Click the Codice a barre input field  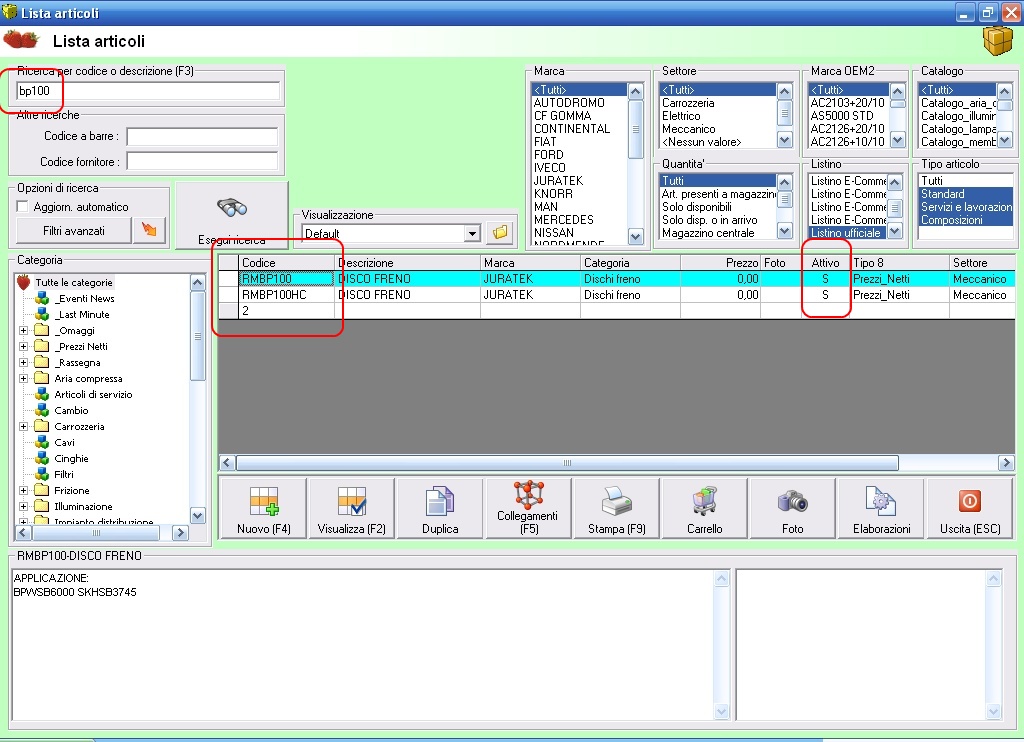coord(202,137)
